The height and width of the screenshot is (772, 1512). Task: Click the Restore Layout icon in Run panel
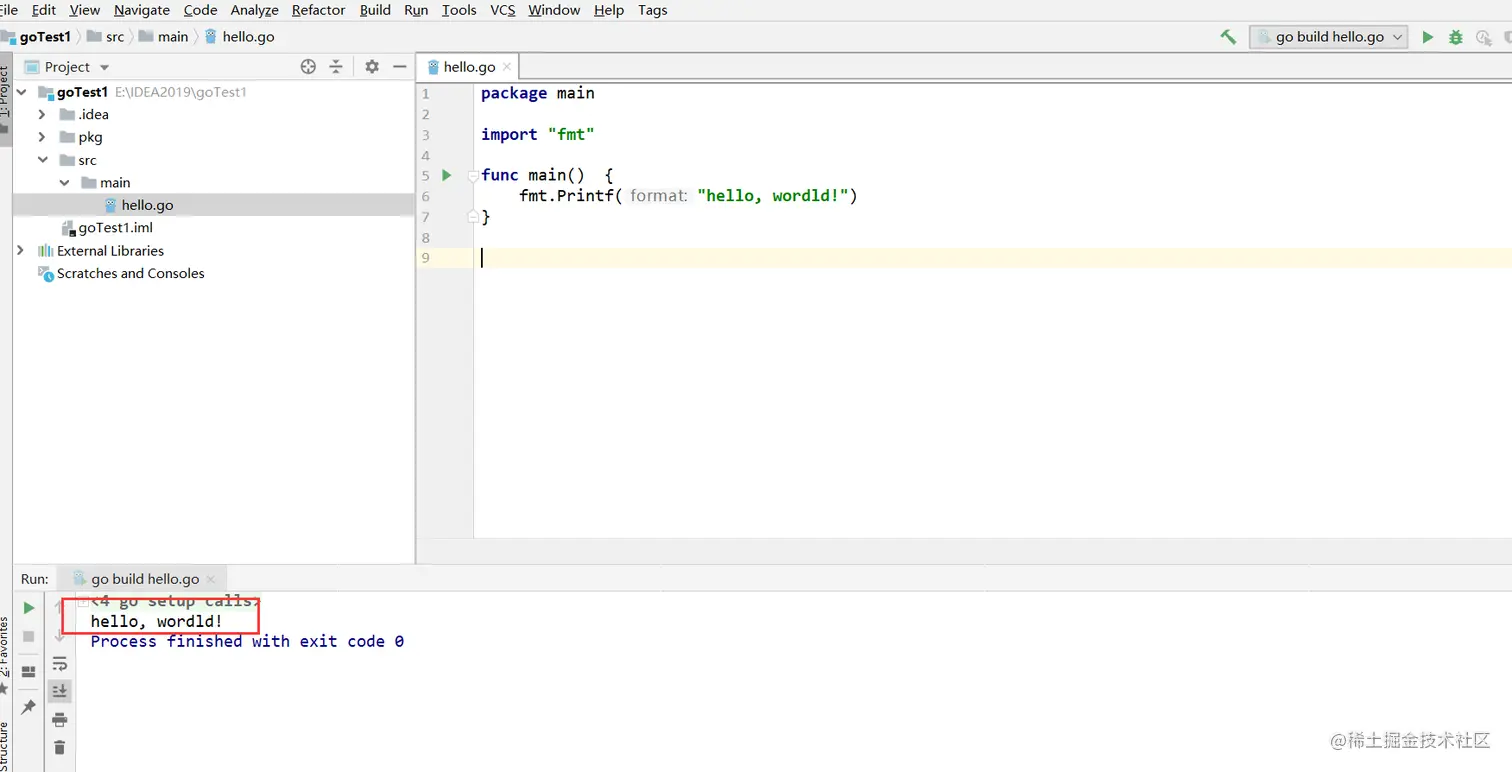pyautogui.click(x=28, y=672)
